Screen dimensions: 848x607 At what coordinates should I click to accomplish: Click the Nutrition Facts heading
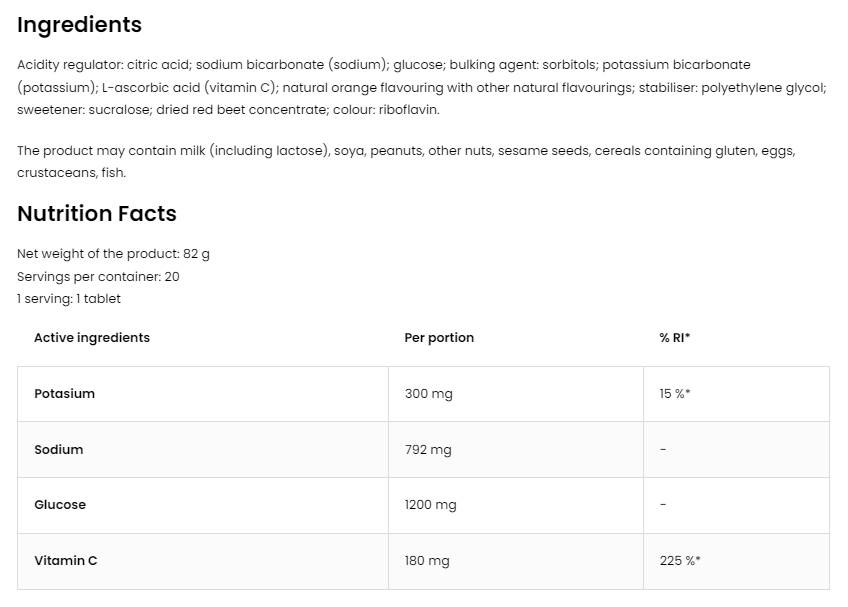click(97, 214)
